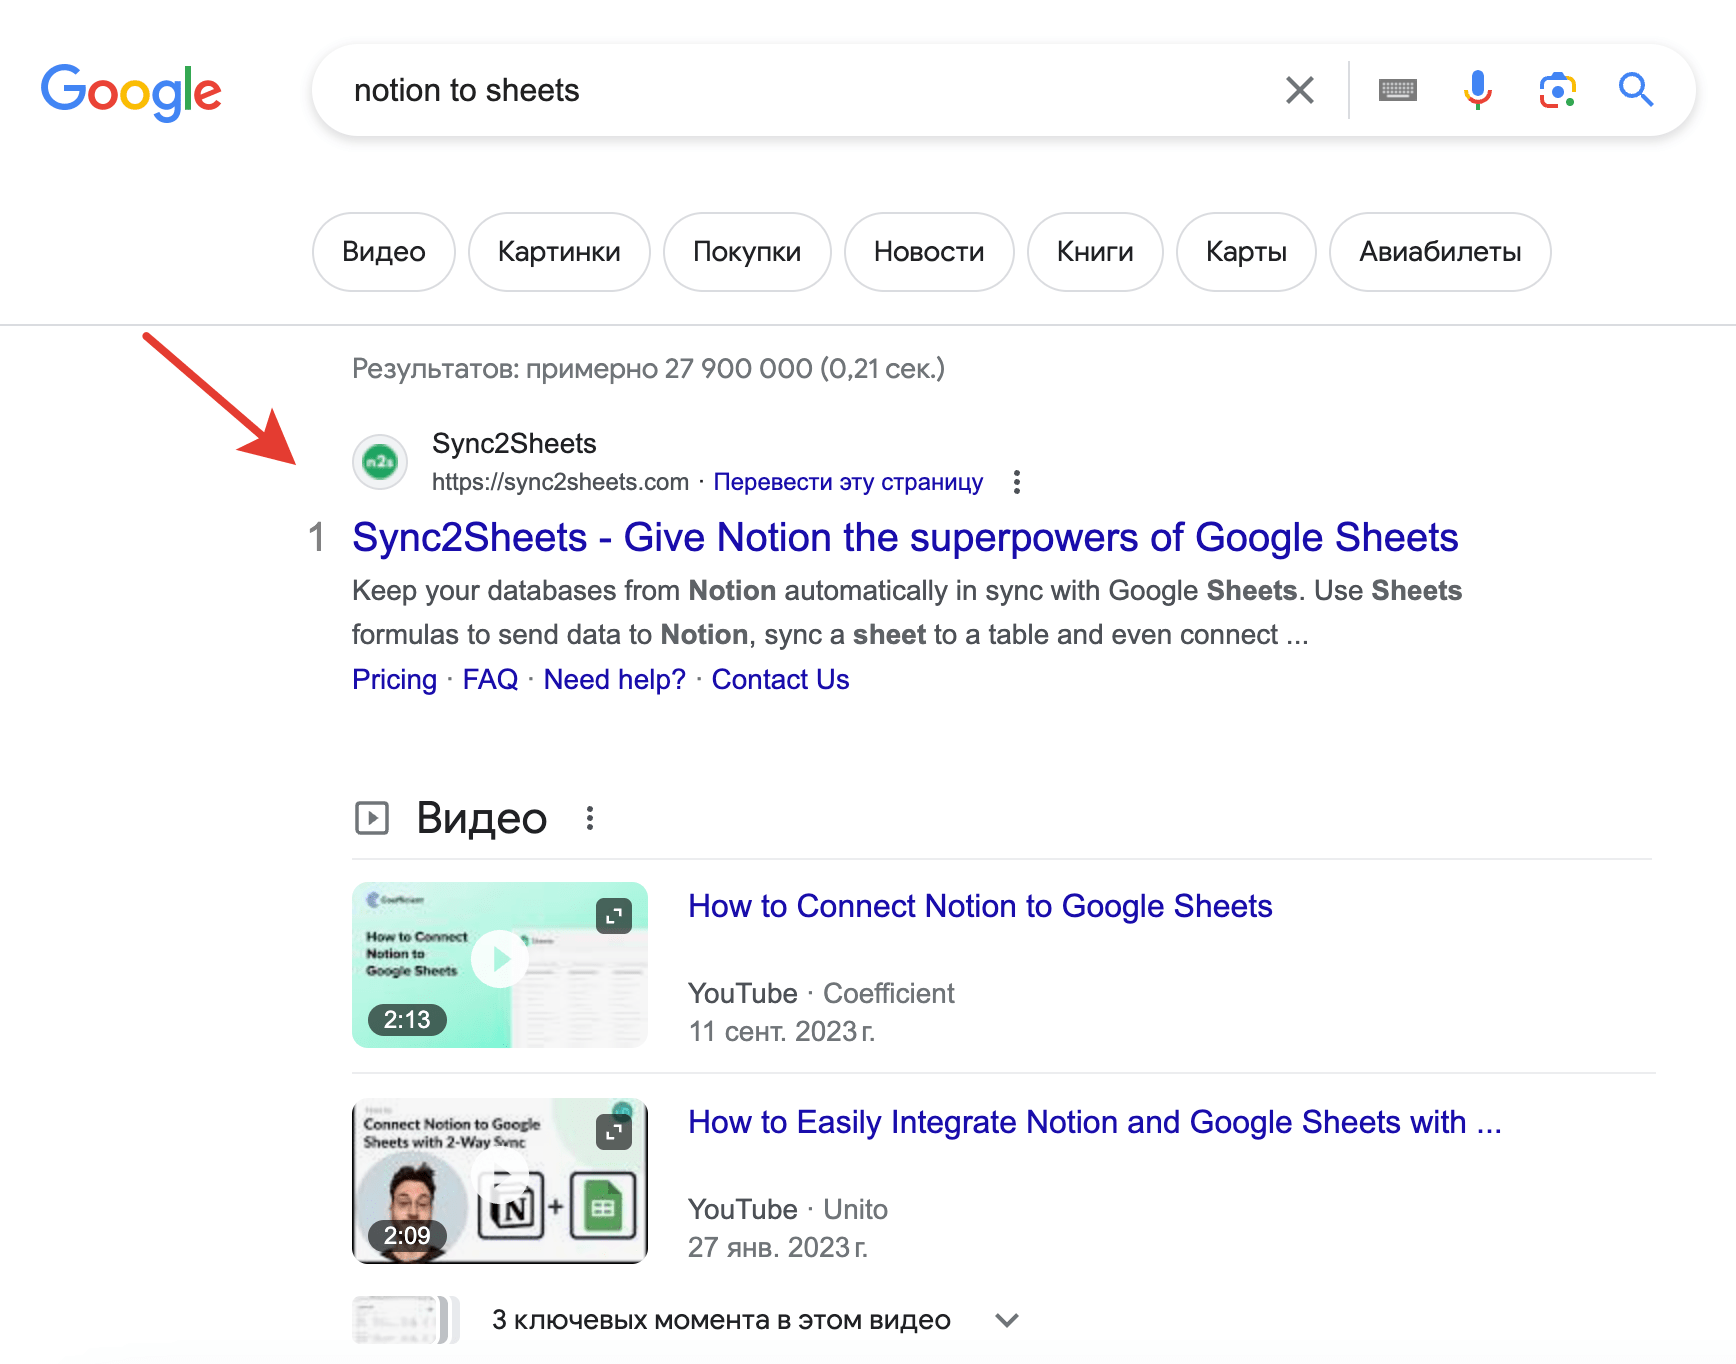1736x1364 pixels.
Task: Play the Coefficient video thumbnail
Action: (499, 964)
